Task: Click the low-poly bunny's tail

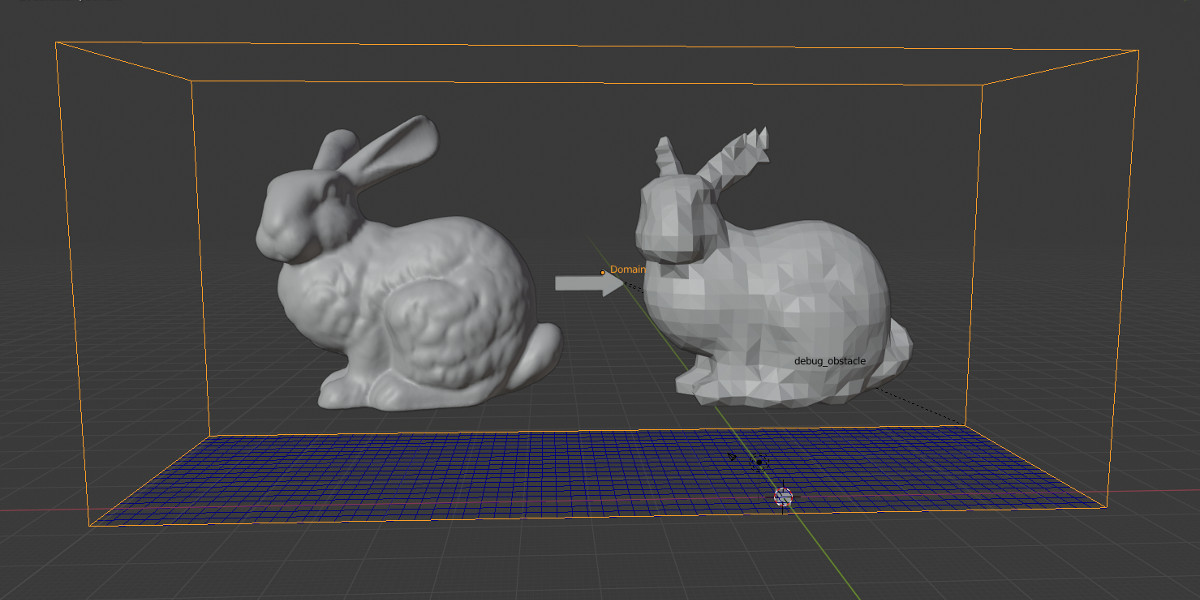Action: [896, 340]
